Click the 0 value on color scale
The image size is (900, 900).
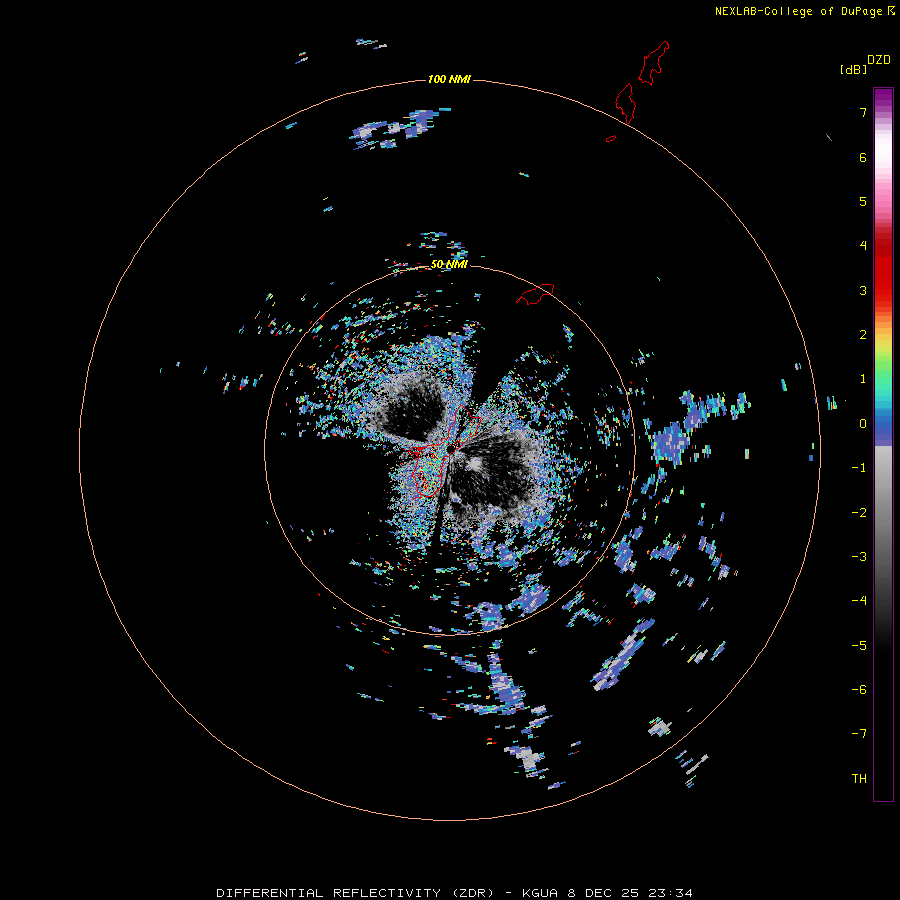click(863, 424)
